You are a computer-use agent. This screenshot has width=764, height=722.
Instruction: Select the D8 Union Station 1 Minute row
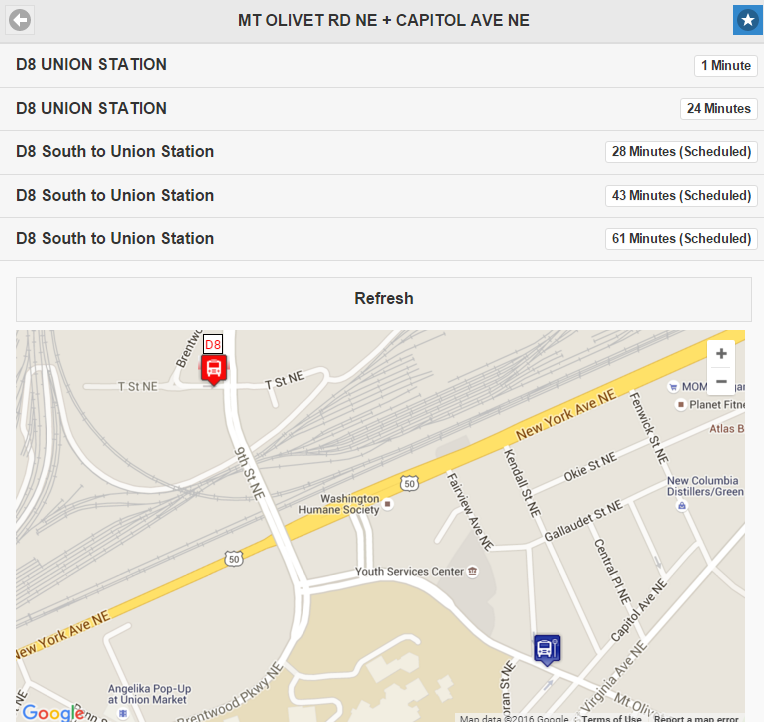coord(382,65)
